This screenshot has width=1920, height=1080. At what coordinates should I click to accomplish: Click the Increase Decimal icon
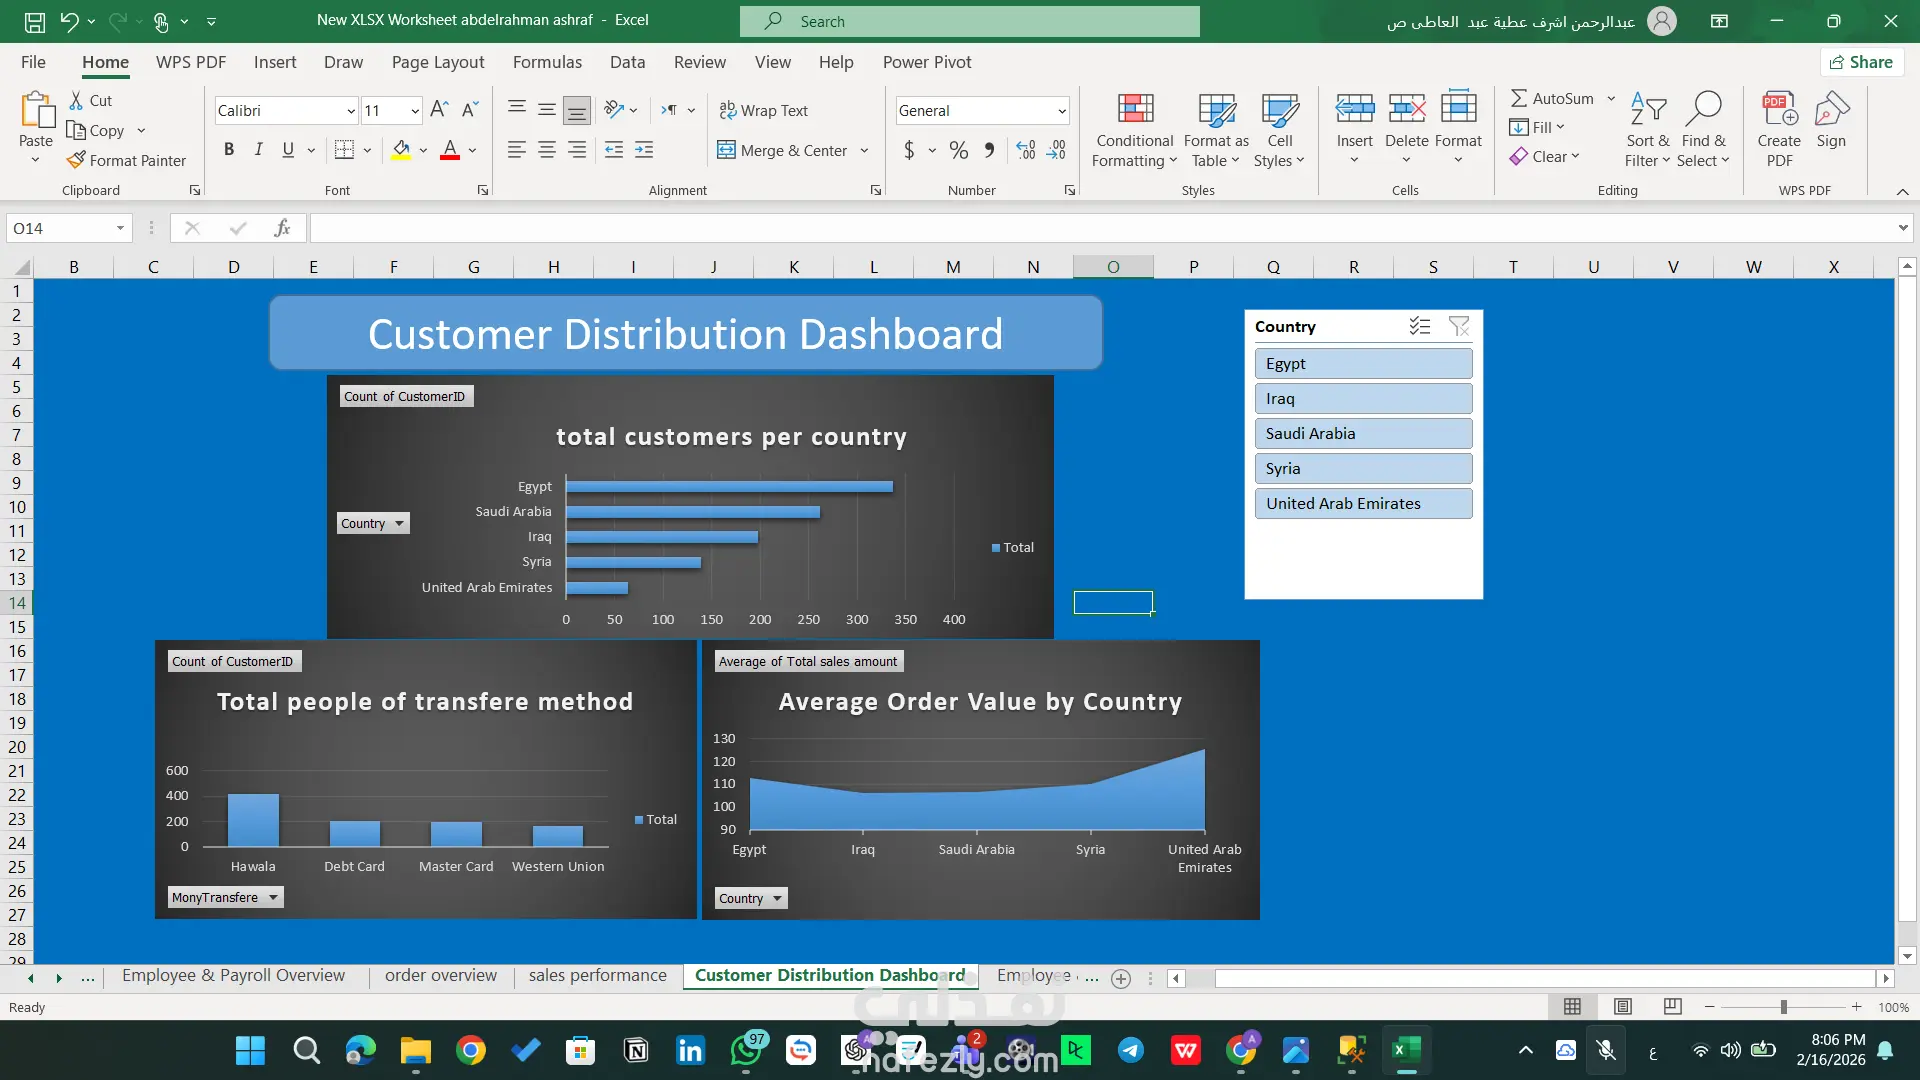coord(1026,150)
